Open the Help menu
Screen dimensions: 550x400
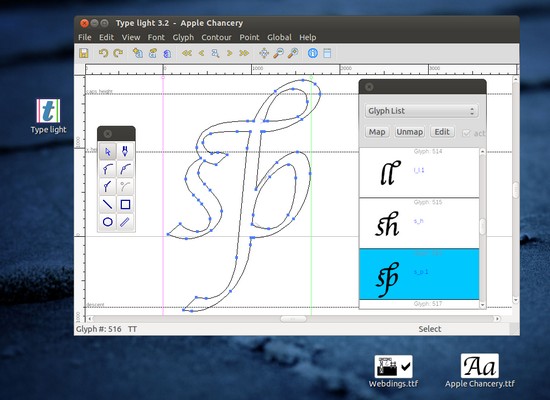coord(308,37)
